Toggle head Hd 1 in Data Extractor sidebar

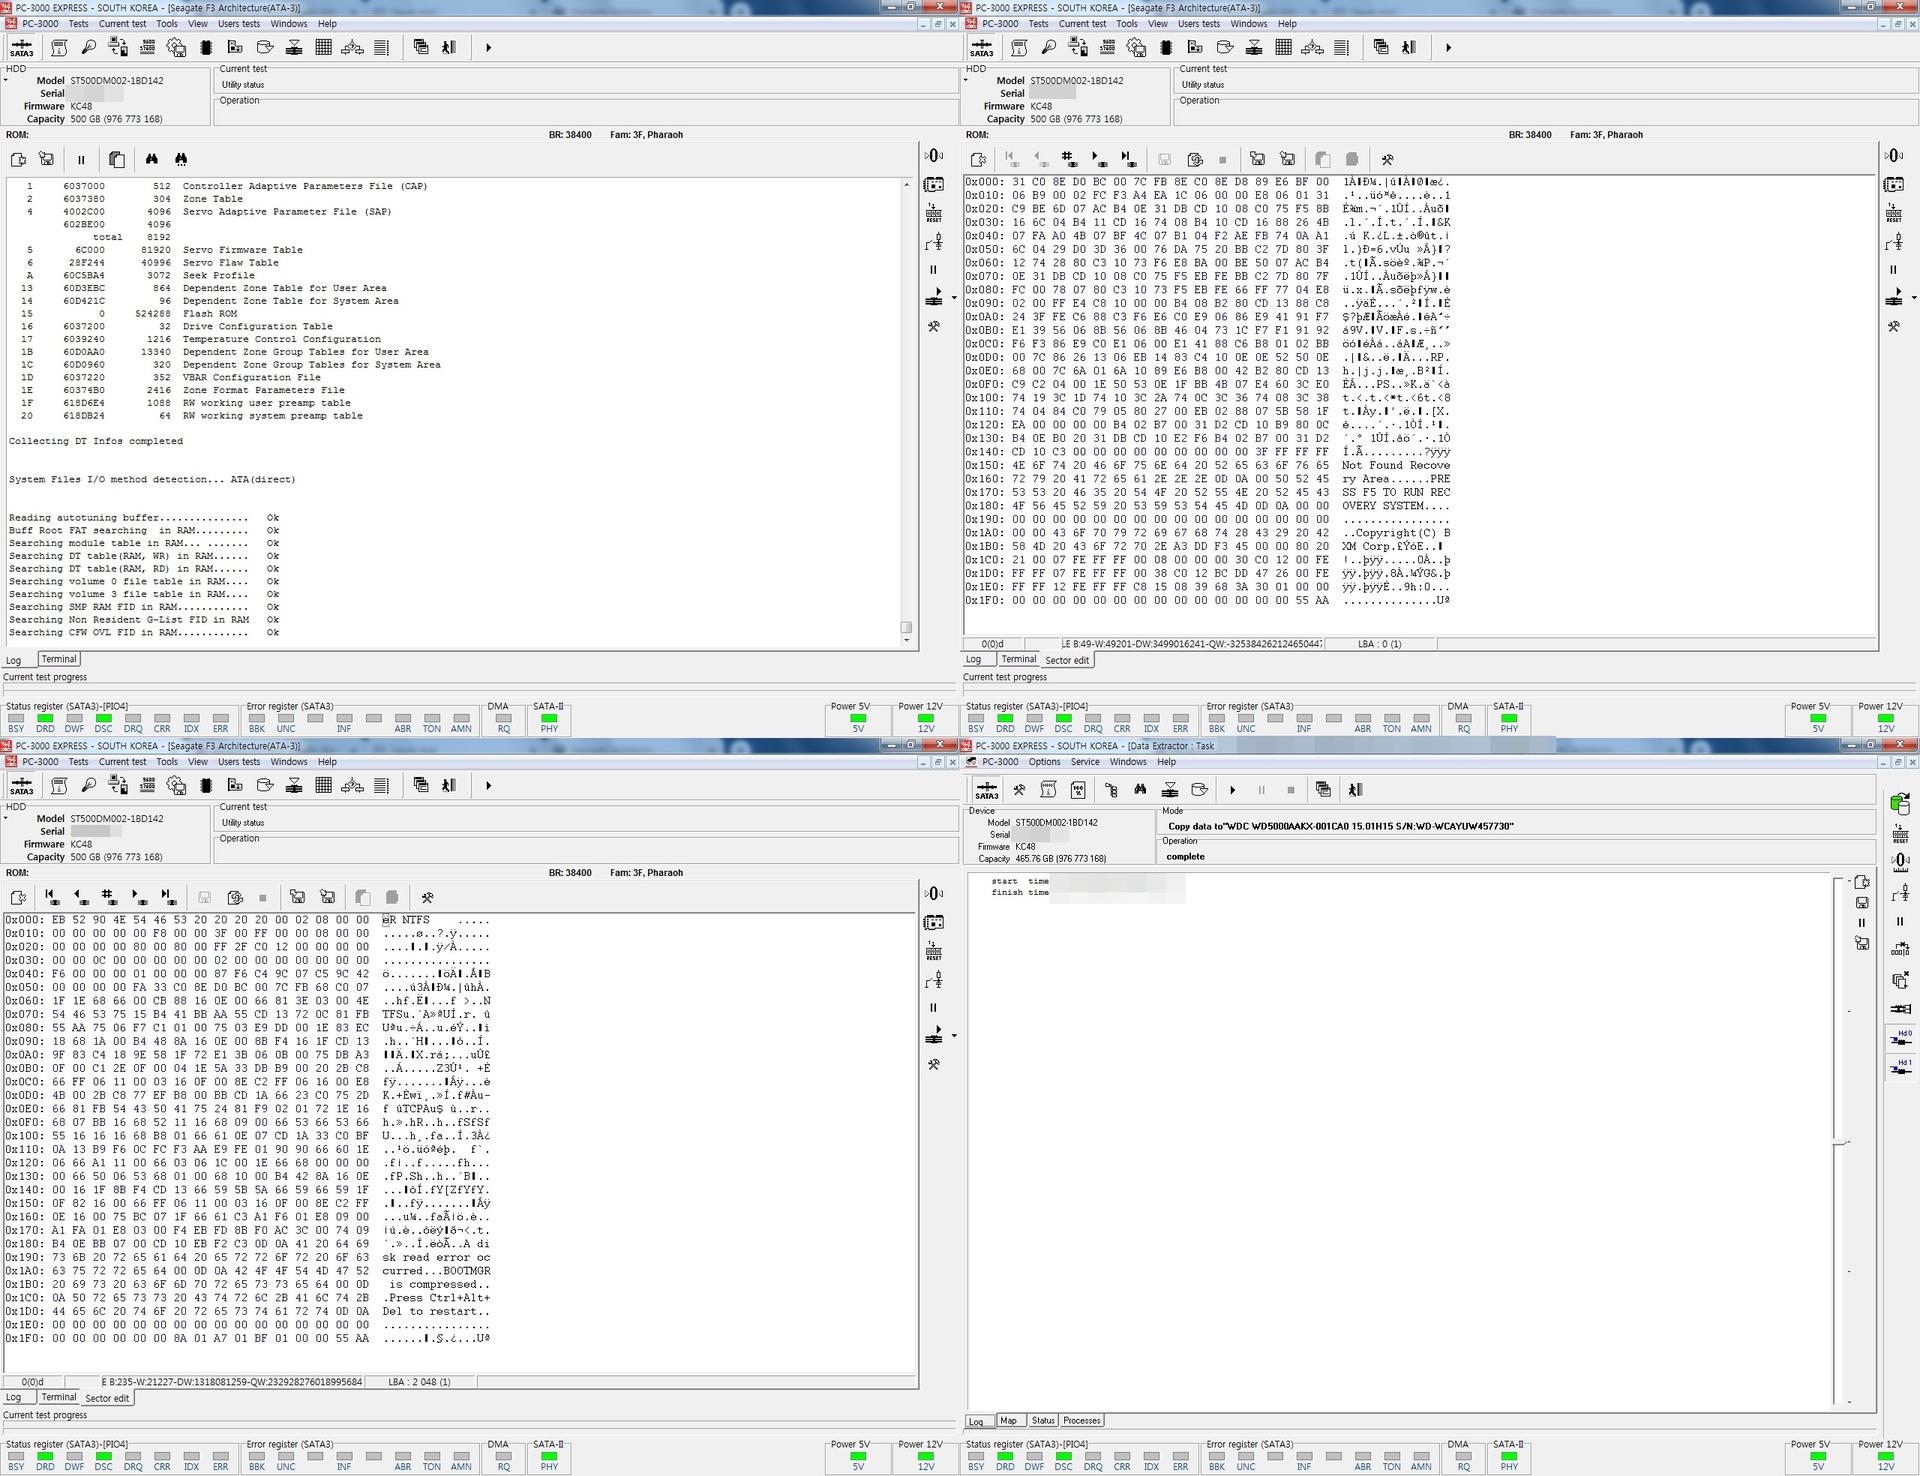[1900, 1067]
